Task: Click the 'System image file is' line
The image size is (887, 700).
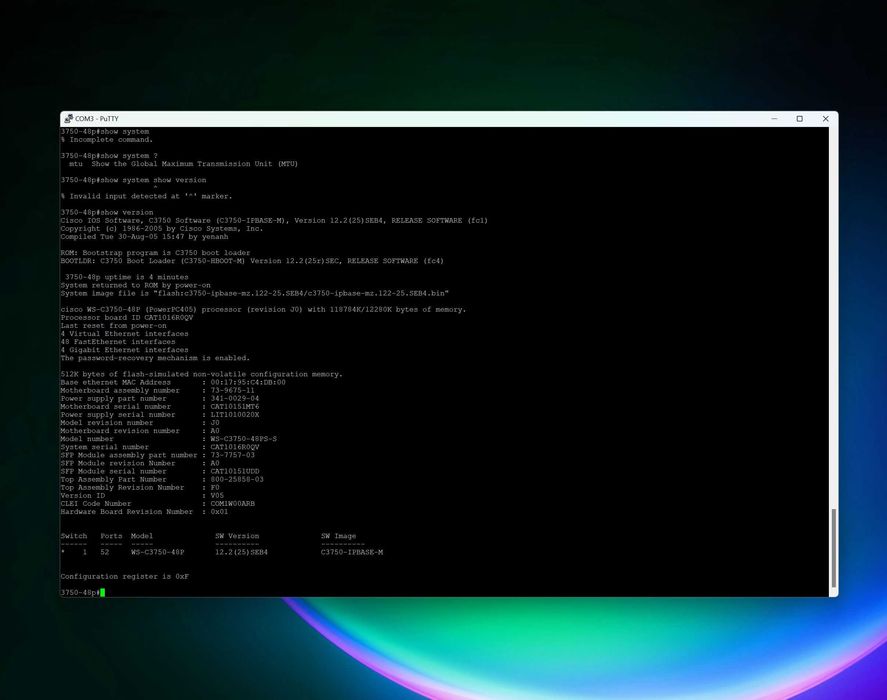Action: click(255, 293)
